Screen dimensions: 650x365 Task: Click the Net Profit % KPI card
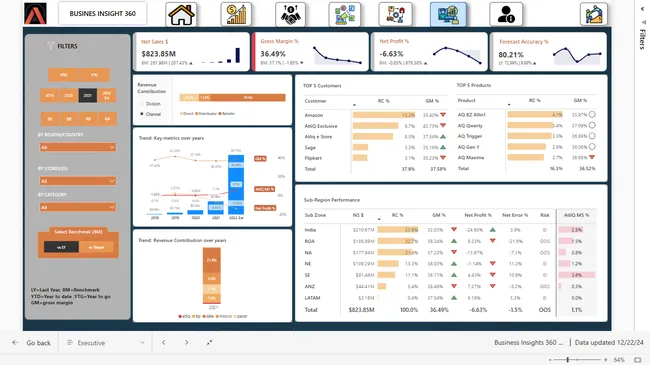pos(429,52)
